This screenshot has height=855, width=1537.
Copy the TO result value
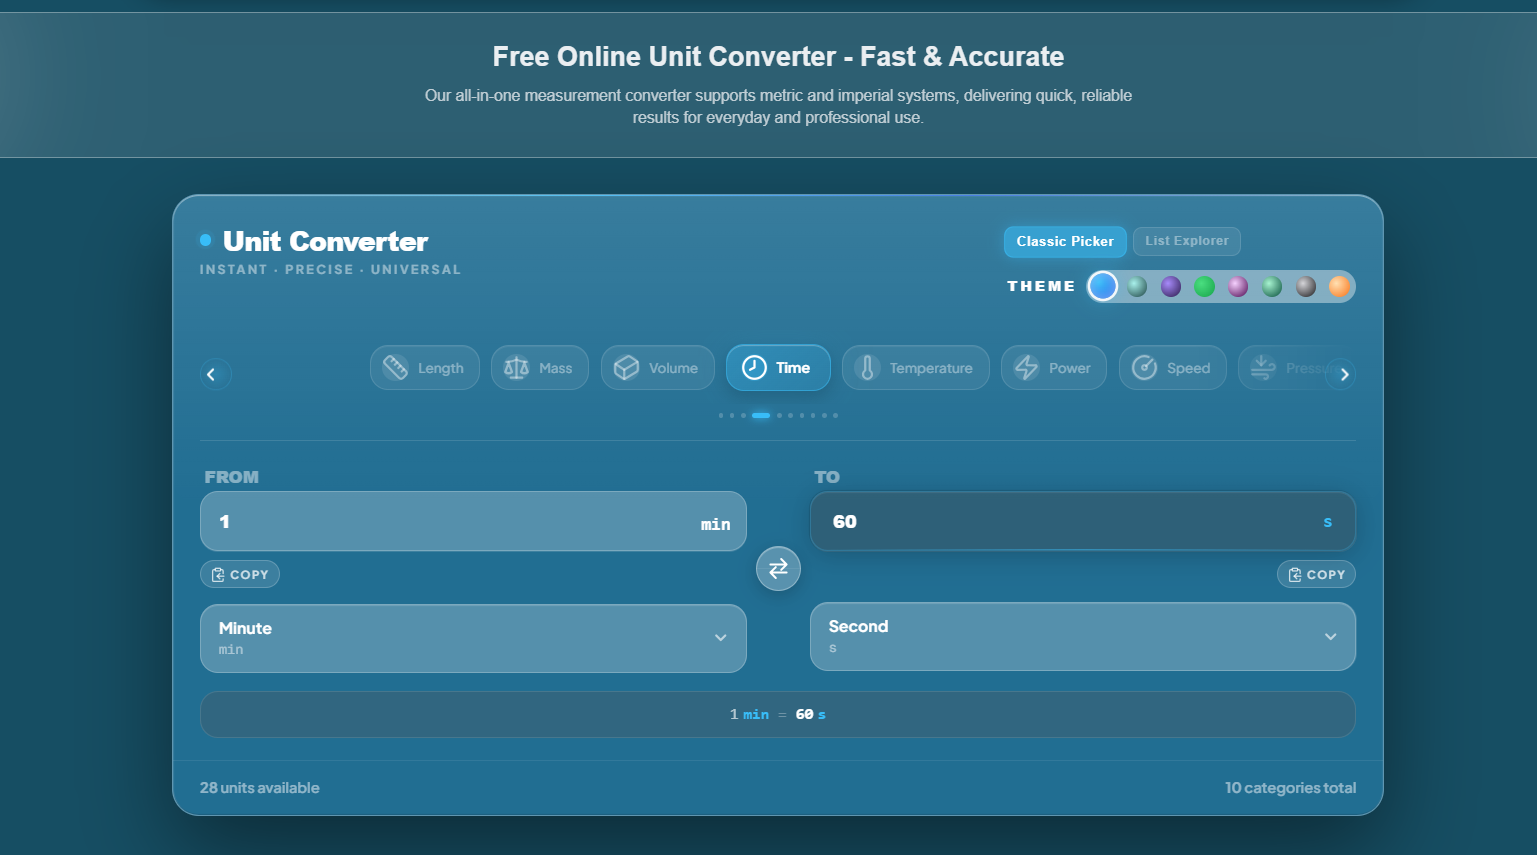(1316, 575)
